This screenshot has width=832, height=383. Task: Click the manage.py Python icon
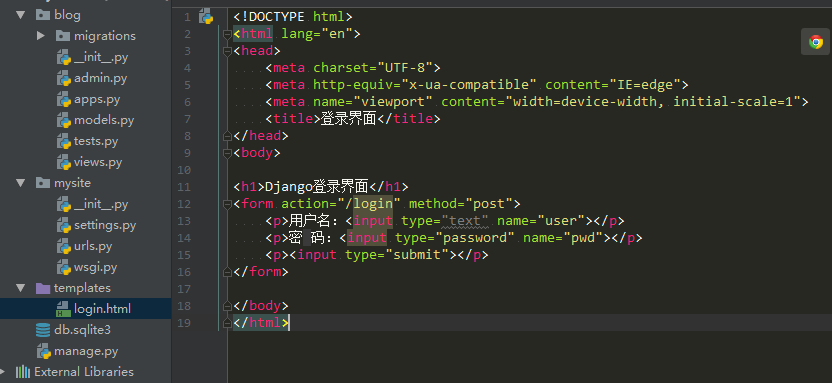pyautogui.click(x=43, y=351)
